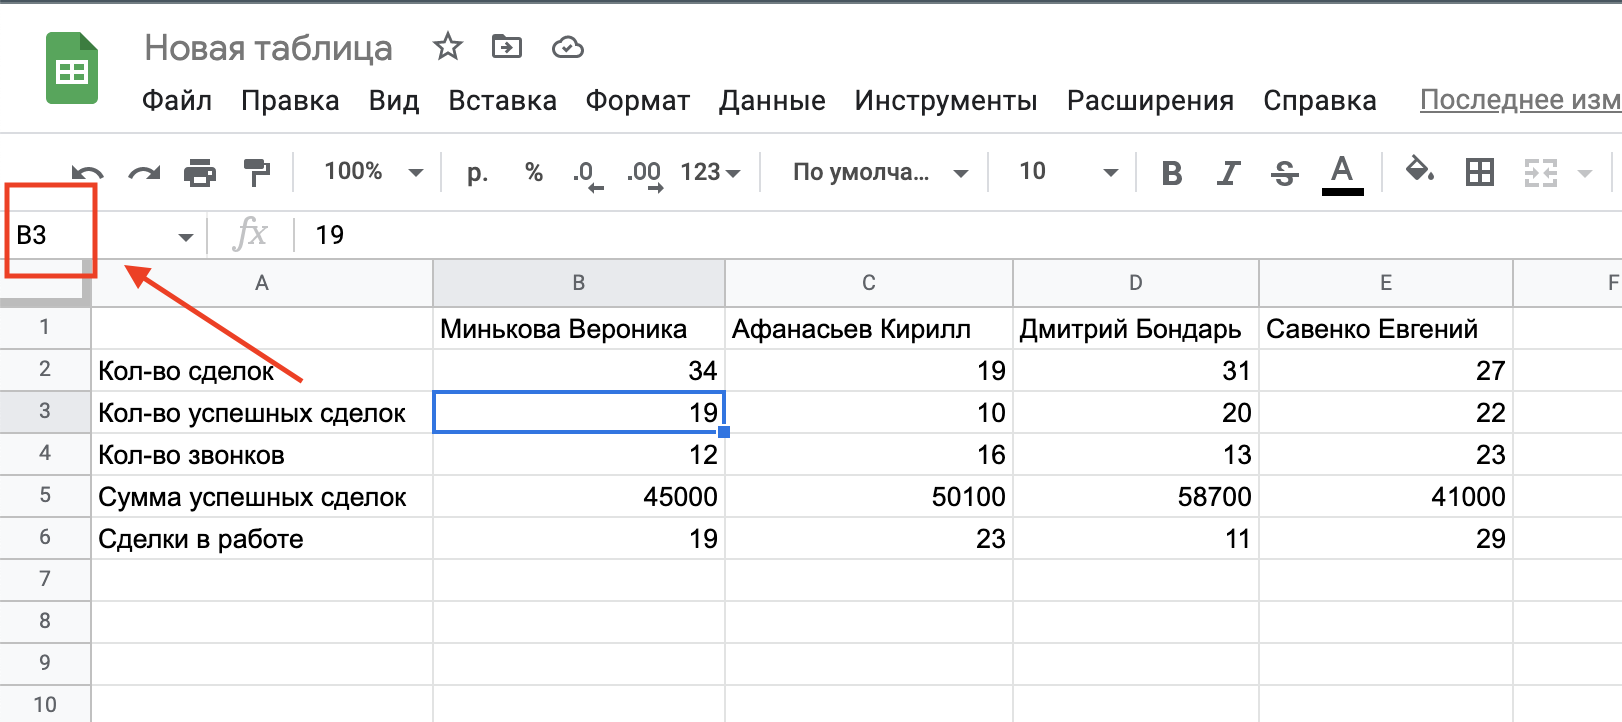
Task: Open the Вставка menu
Action: click(x=502, y=101)
